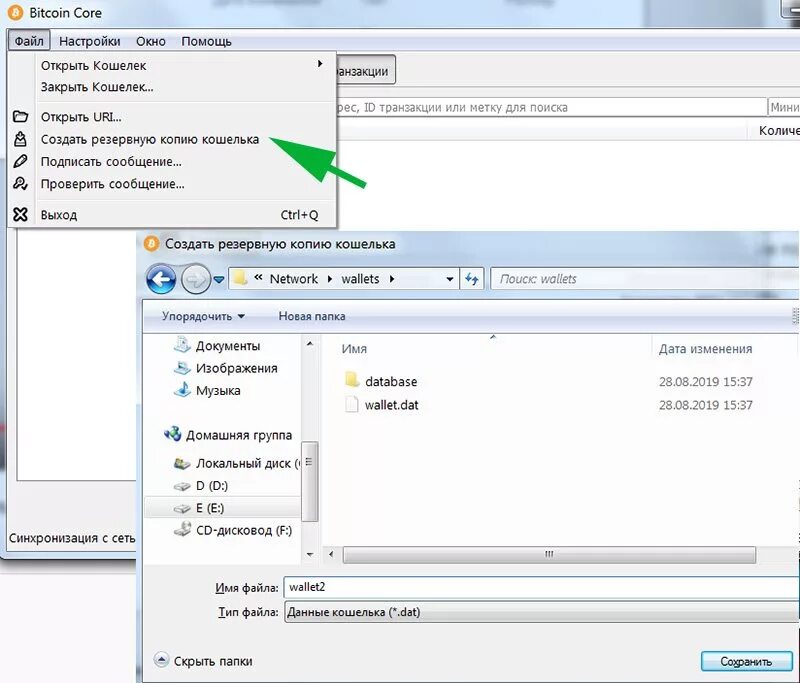This screenshot has width=800, height=683.
Task: Focus the Поиск: wallets search box
Action: [644, 279]
